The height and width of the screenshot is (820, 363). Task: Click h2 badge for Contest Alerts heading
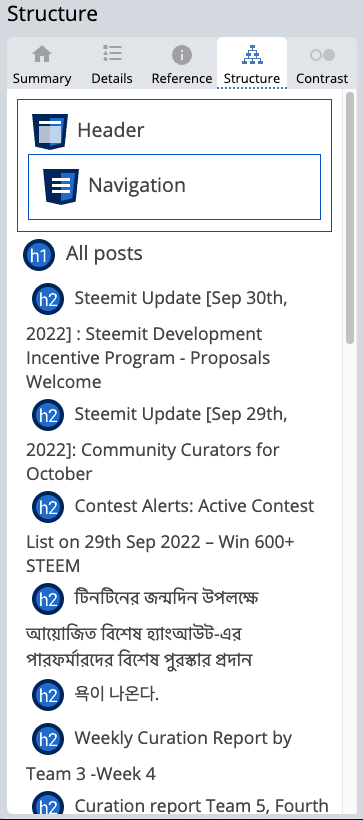48,507
